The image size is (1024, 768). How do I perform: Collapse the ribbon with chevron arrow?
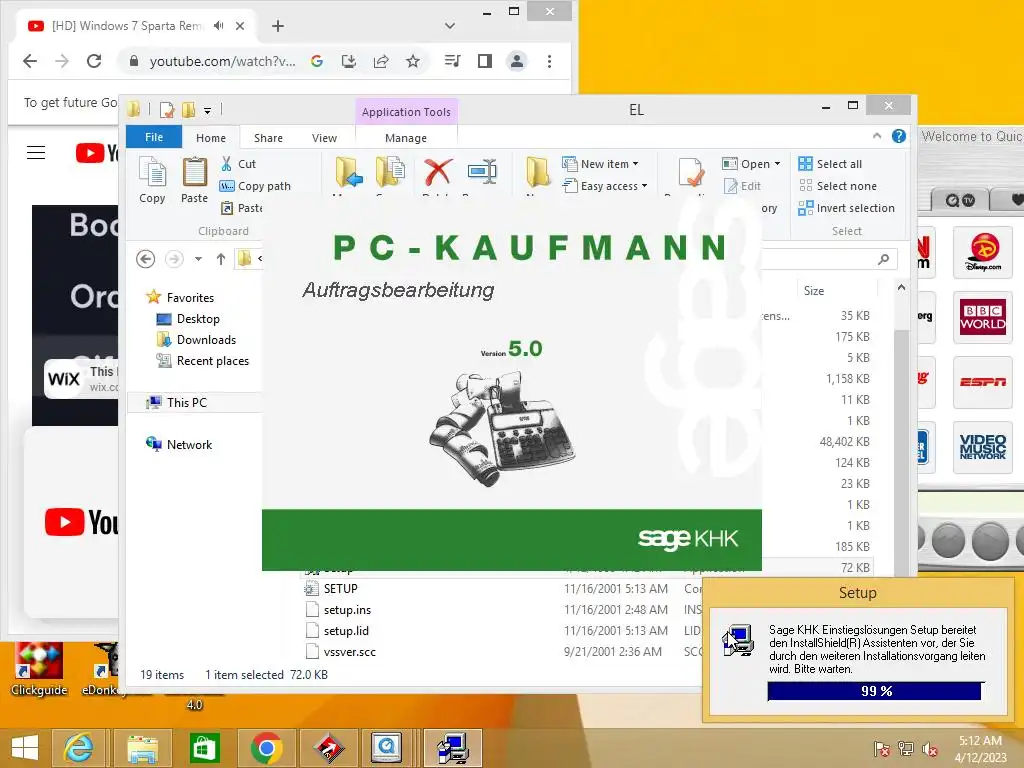(x=876, y=136)
